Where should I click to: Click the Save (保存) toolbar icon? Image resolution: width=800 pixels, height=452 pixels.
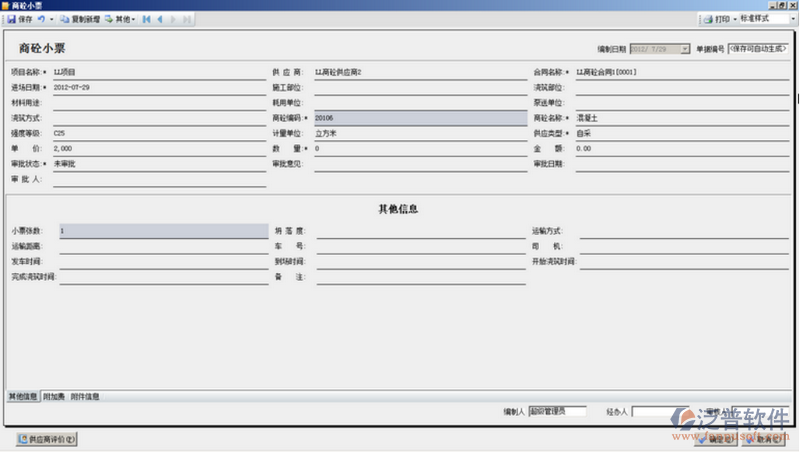12,19
